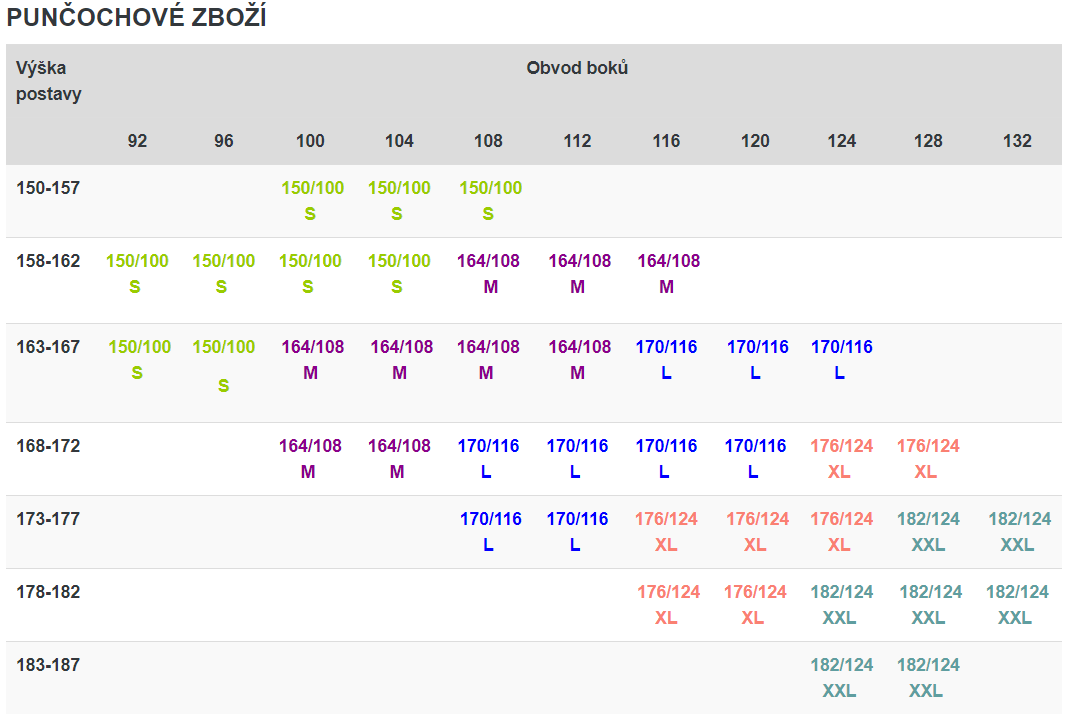
Task: Click size XL cell for height 178-182, hips 116
Action: coord(668,604)
